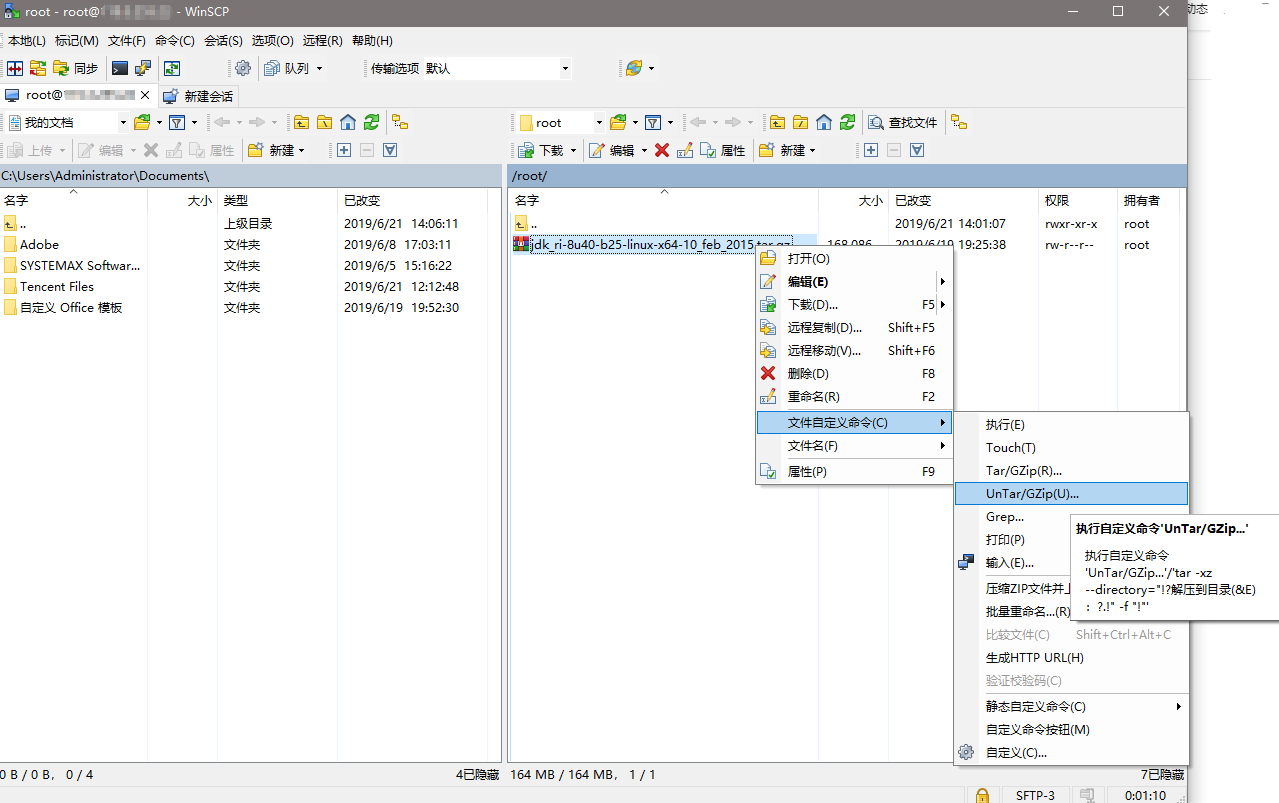1279x803 pixels.
Task: Click the remote panel home directory icon
Action: pos(824,122)
